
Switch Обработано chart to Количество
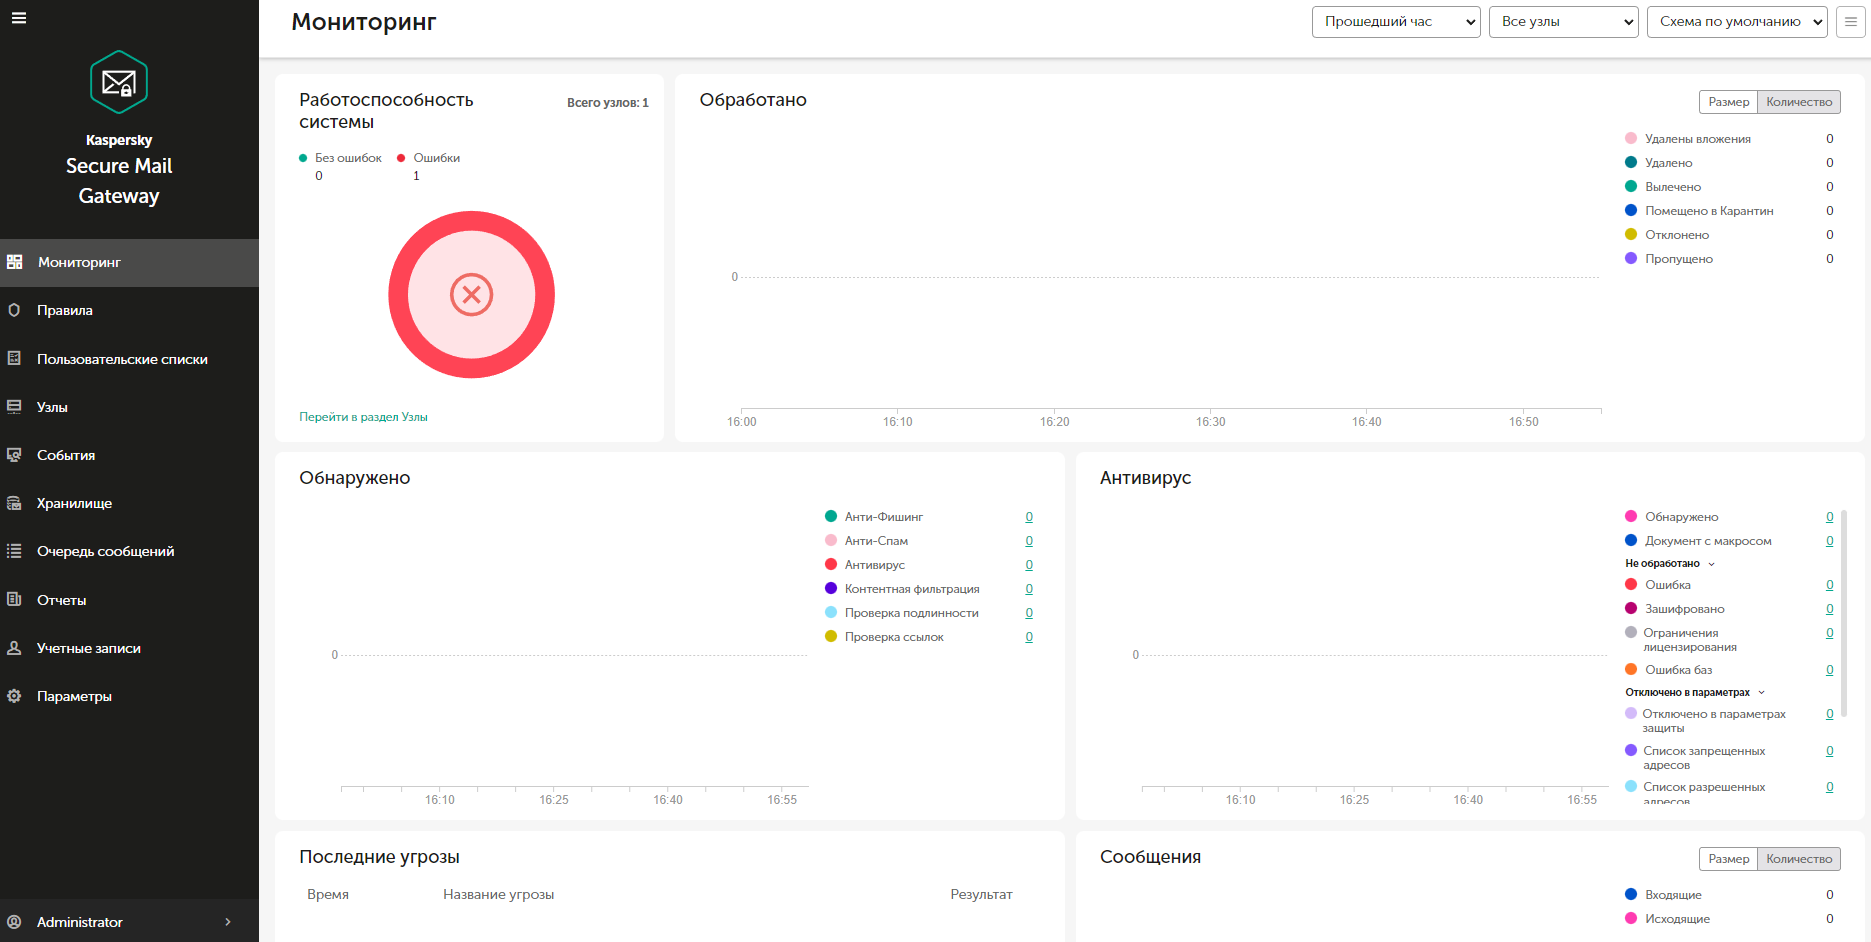pyautogui.click(x=1799, y=102)
